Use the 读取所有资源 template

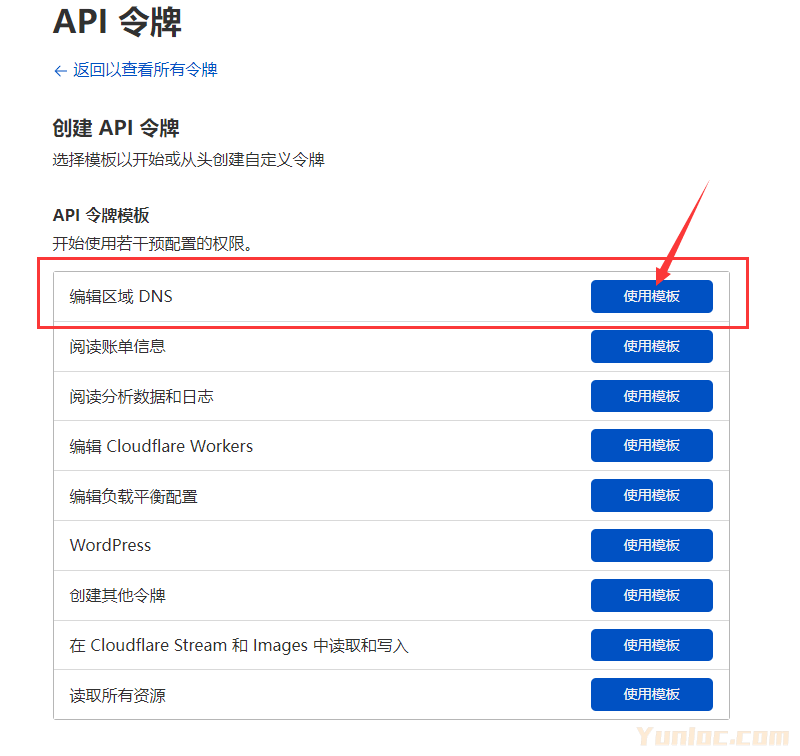(x=651, y=694)
